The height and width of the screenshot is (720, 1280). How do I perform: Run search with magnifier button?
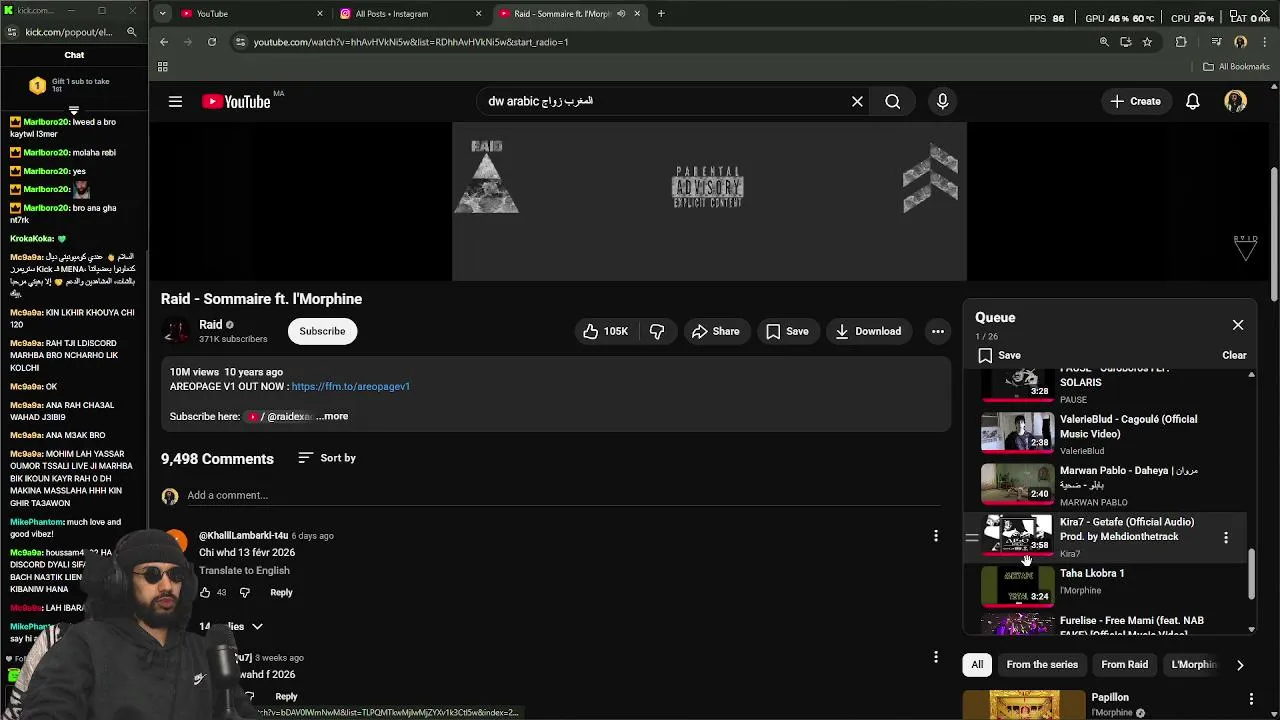[892, 101]
